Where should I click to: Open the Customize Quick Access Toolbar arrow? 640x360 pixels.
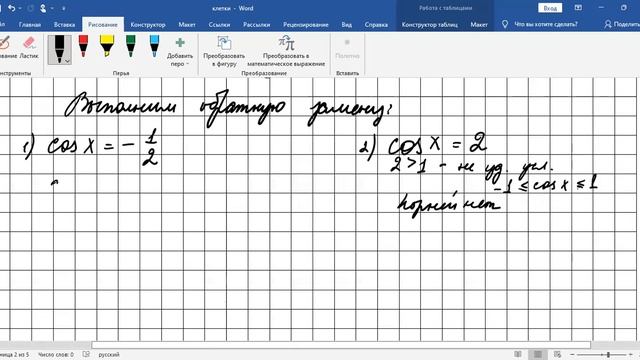pos(63,9)
